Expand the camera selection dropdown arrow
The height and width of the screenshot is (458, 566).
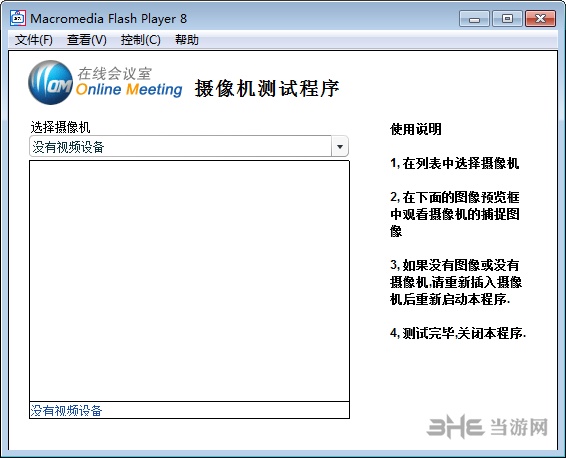[340, 147]
